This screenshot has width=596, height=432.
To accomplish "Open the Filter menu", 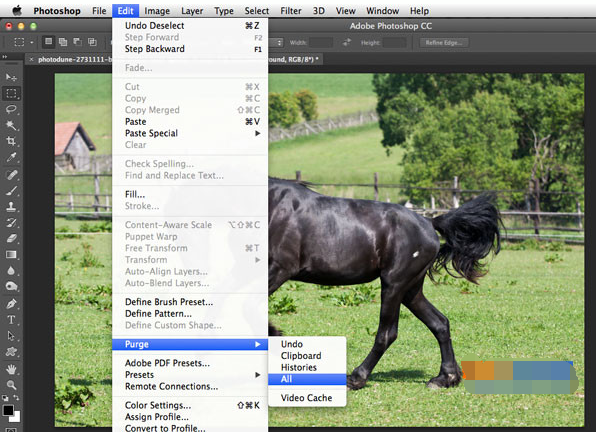I will click(291, 11).
